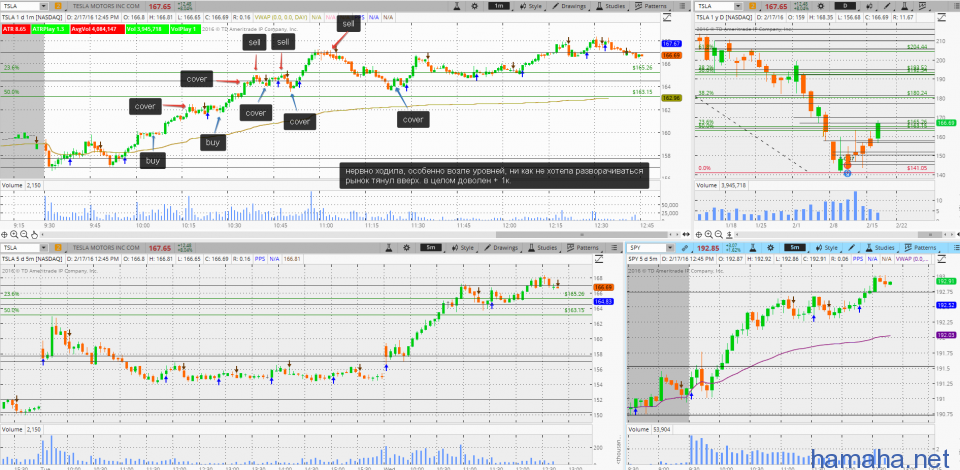Image resolution: width=960 pixels, height=470 pixels.
Task: Open the D timeframe selector of daily chart
Action: (x=845, y=6)
